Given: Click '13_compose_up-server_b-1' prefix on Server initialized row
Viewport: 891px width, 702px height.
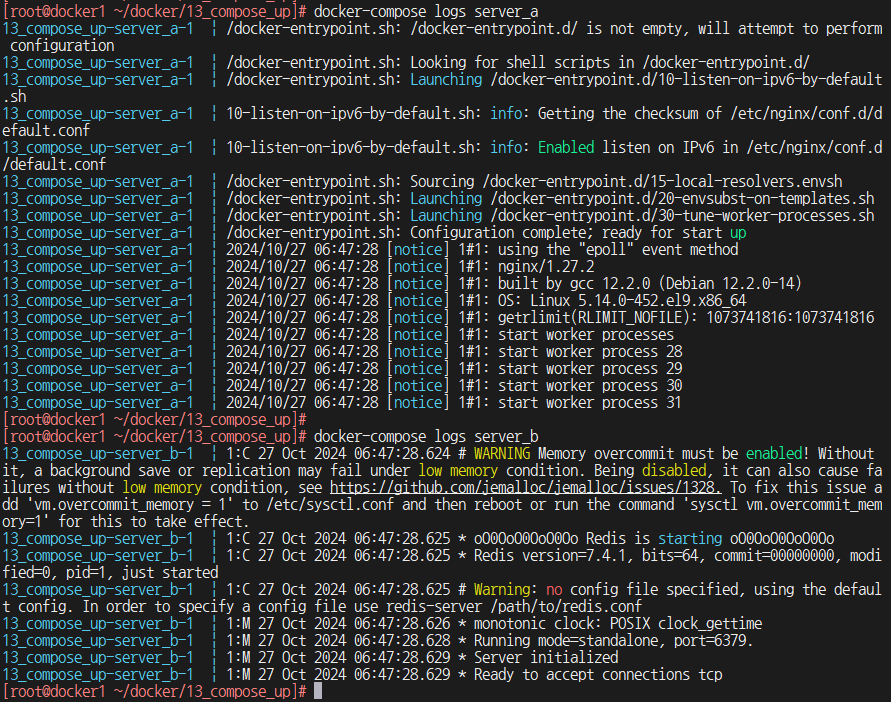Looking at the screenshot, I should click(98, 658).
